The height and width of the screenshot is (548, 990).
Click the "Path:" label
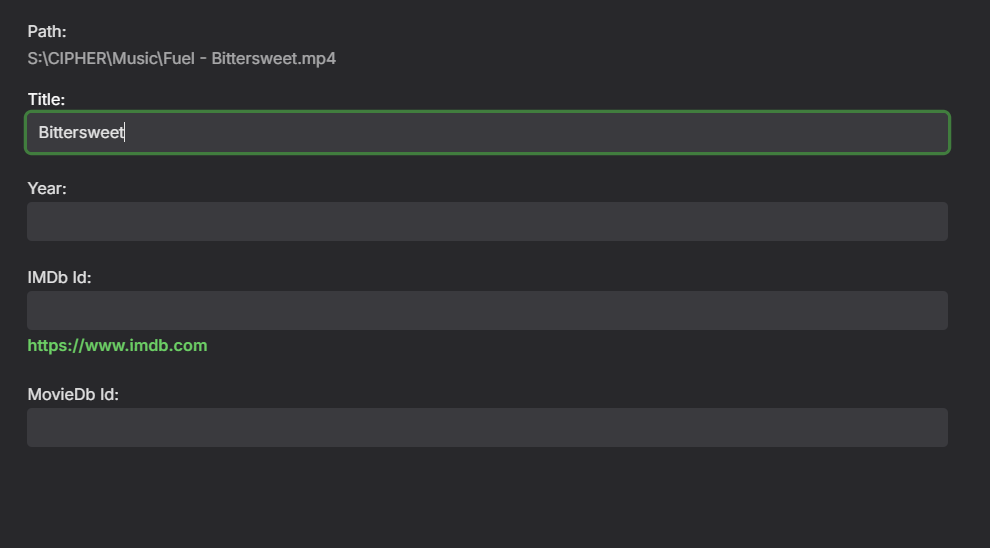(47, 32)
